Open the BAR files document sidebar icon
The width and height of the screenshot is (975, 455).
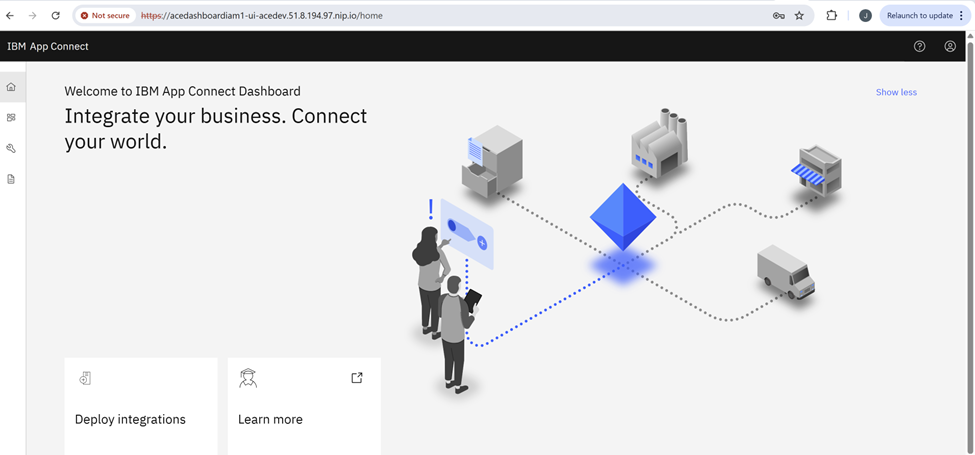pos(11,179)
